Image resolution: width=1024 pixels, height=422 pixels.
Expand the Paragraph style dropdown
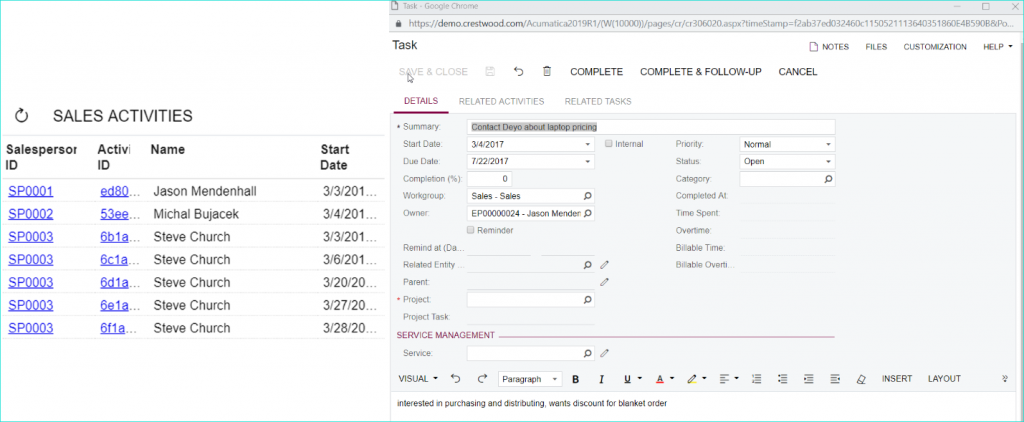(530, 379)
